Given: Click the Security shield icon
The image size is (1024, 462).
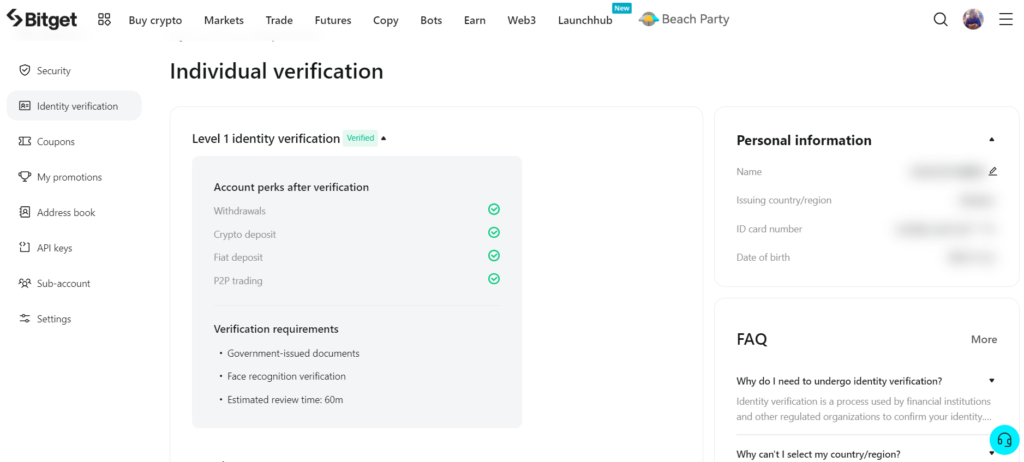Looking at the screenshot, I should [25, 71].
